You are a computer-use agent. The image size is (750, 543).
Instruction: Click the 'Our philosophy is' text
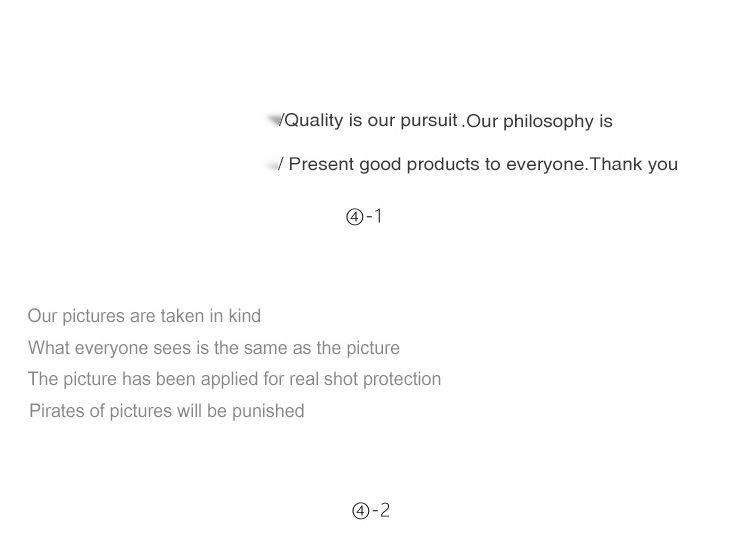pyautogui.click(x=539, y=122)
